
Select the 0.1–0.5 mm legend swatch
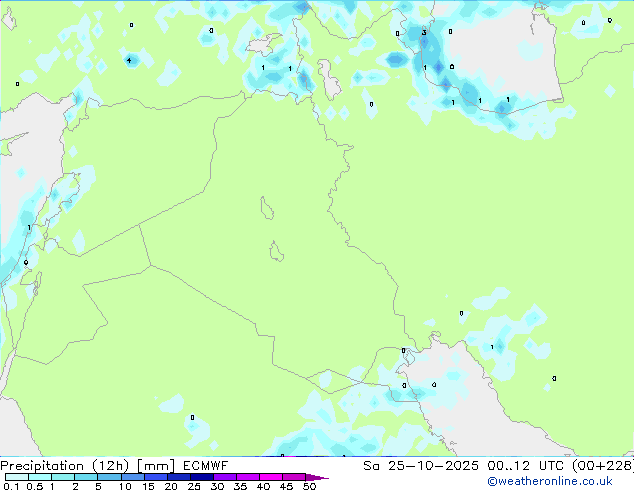click(17, 477)
